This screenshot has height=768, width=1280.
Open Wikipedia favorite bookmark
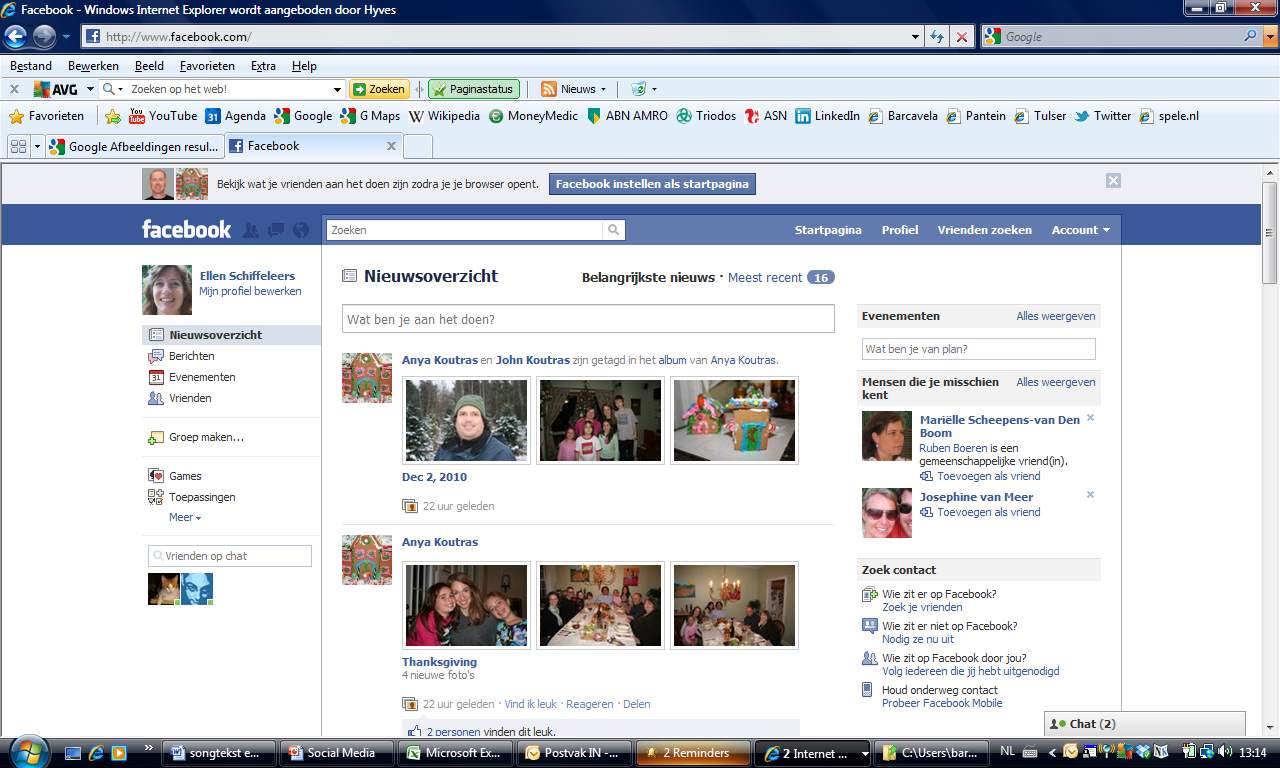[444, 116]
